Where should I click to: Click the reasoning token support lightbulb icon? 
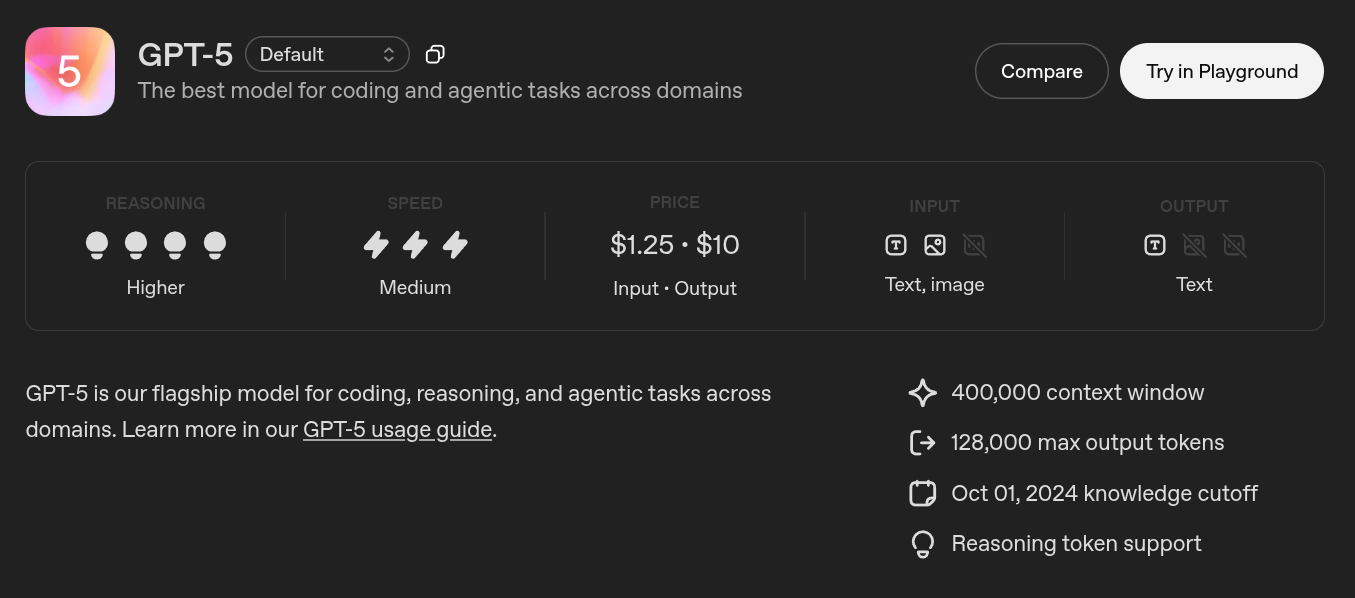click(x=922, y=544)
